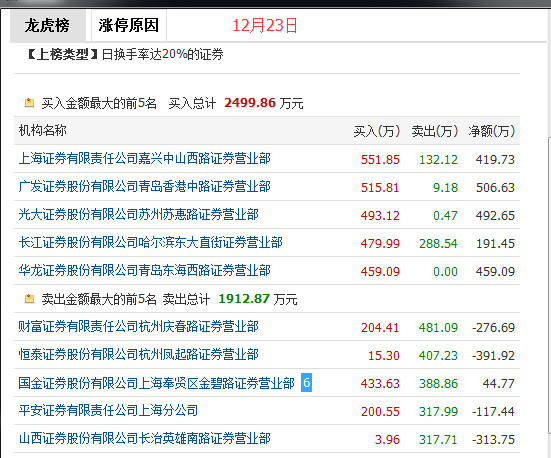Open 华龙证券青岛东海西路证券营业部 link
Screen dimensions: 551x458
(144, 270)
